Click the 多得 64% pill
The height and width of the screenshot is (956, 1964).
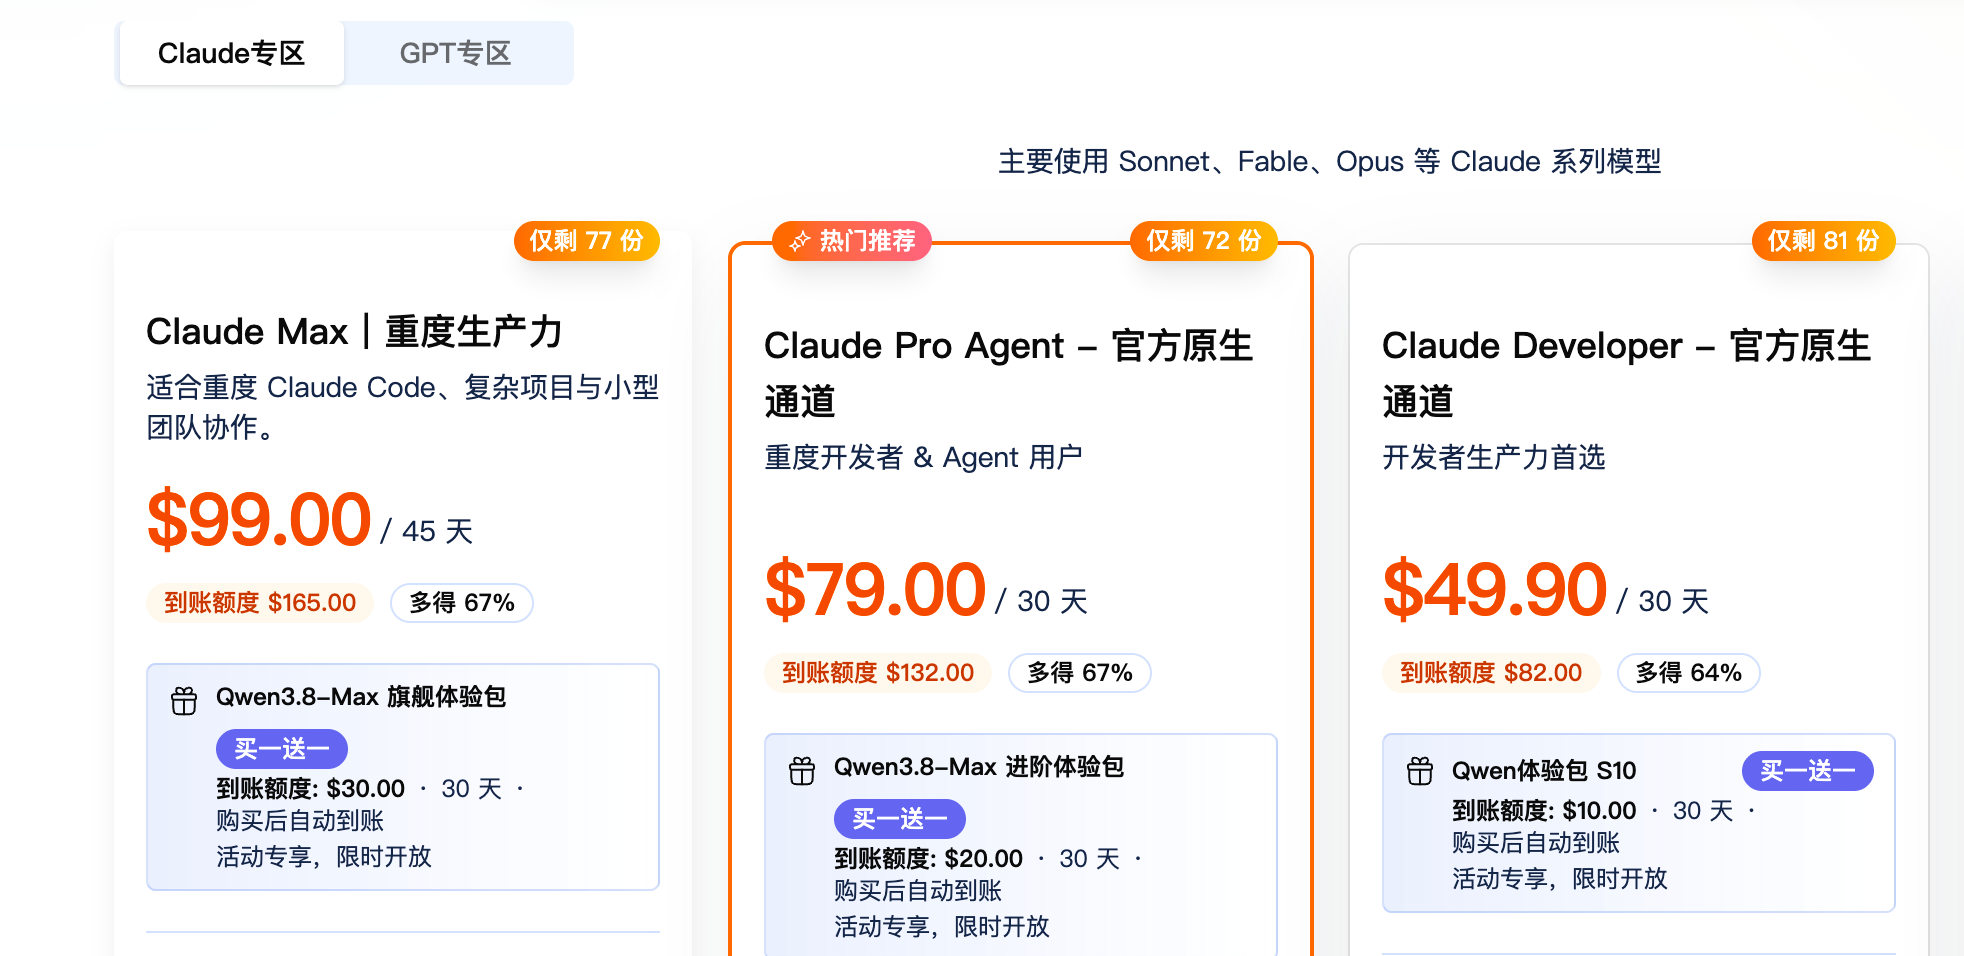(x=1689, y=673)
